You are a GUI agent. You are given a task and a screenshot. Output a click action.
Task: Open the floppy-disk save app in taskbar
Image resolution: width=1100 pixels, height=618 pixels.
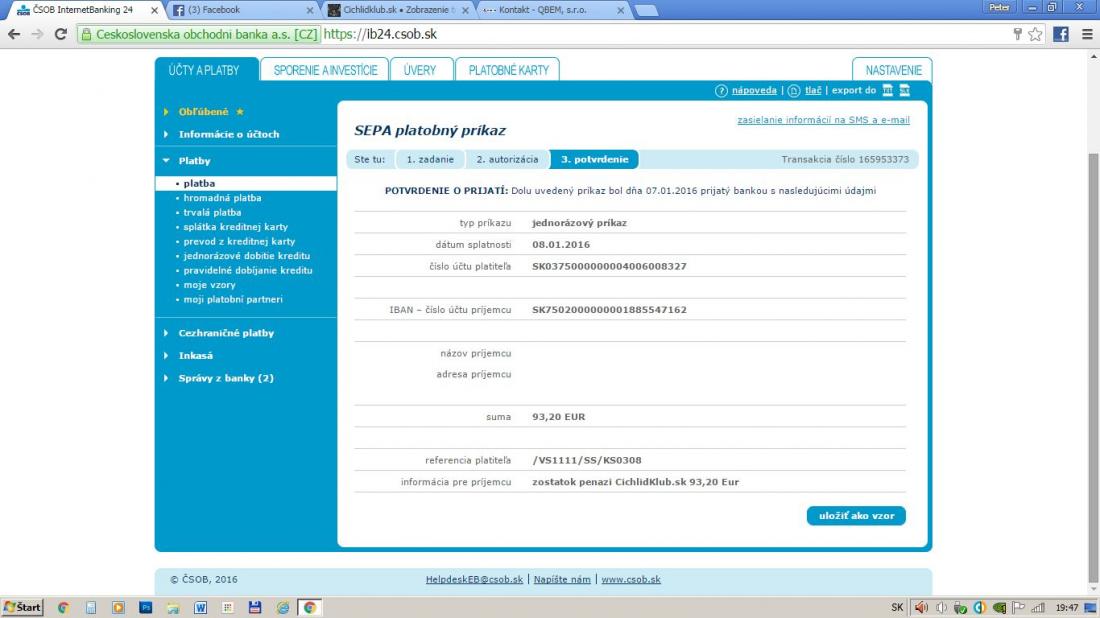[x=255, y=607]
